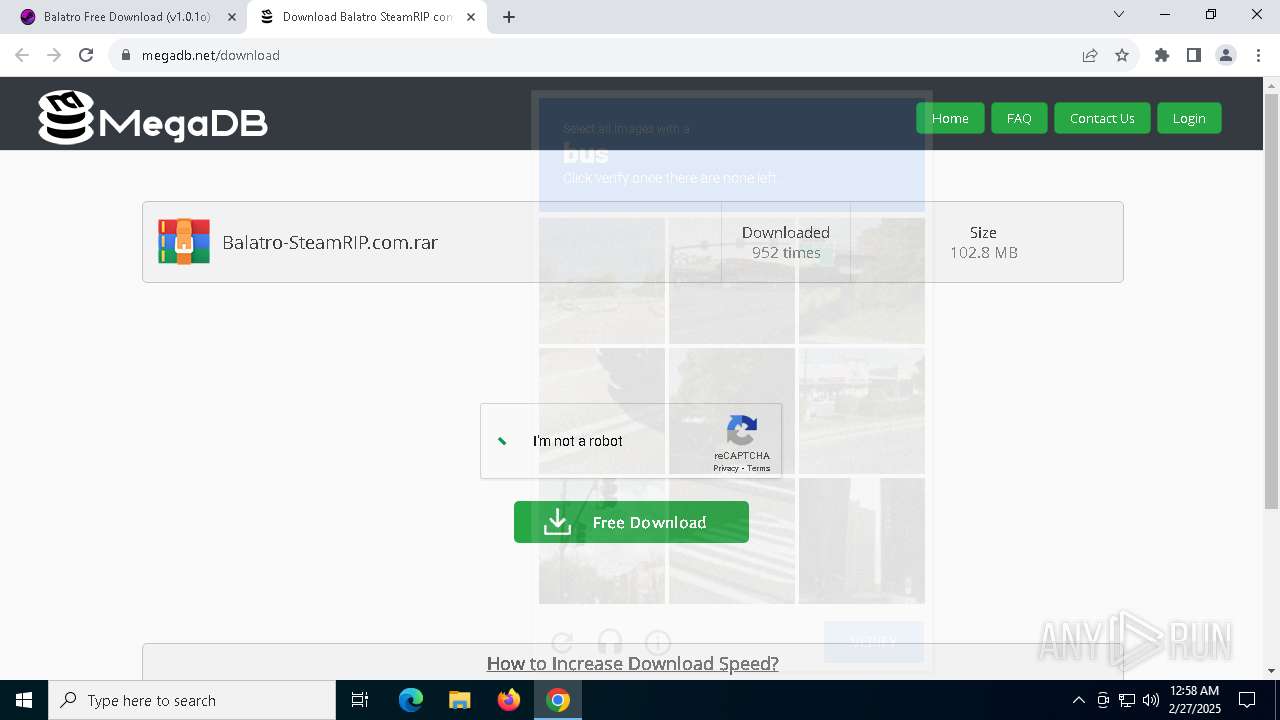Open Task View on the taskbar
1280x720 pixels.
point(360,700)
